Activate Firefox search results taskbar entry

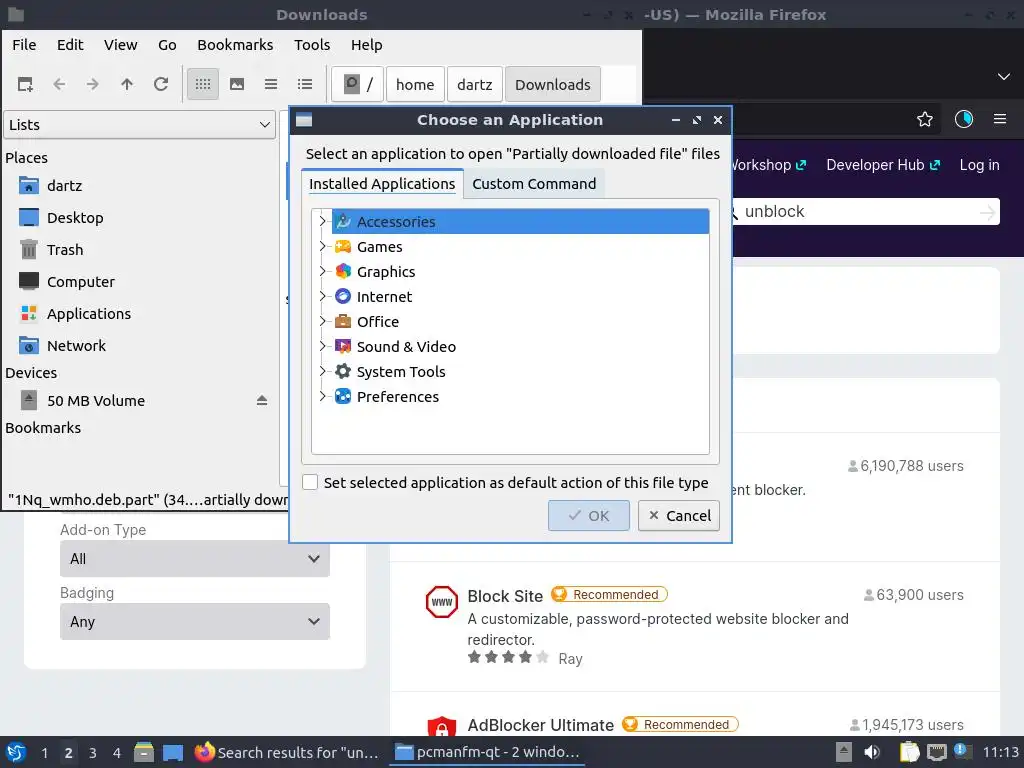click(287, 752)
